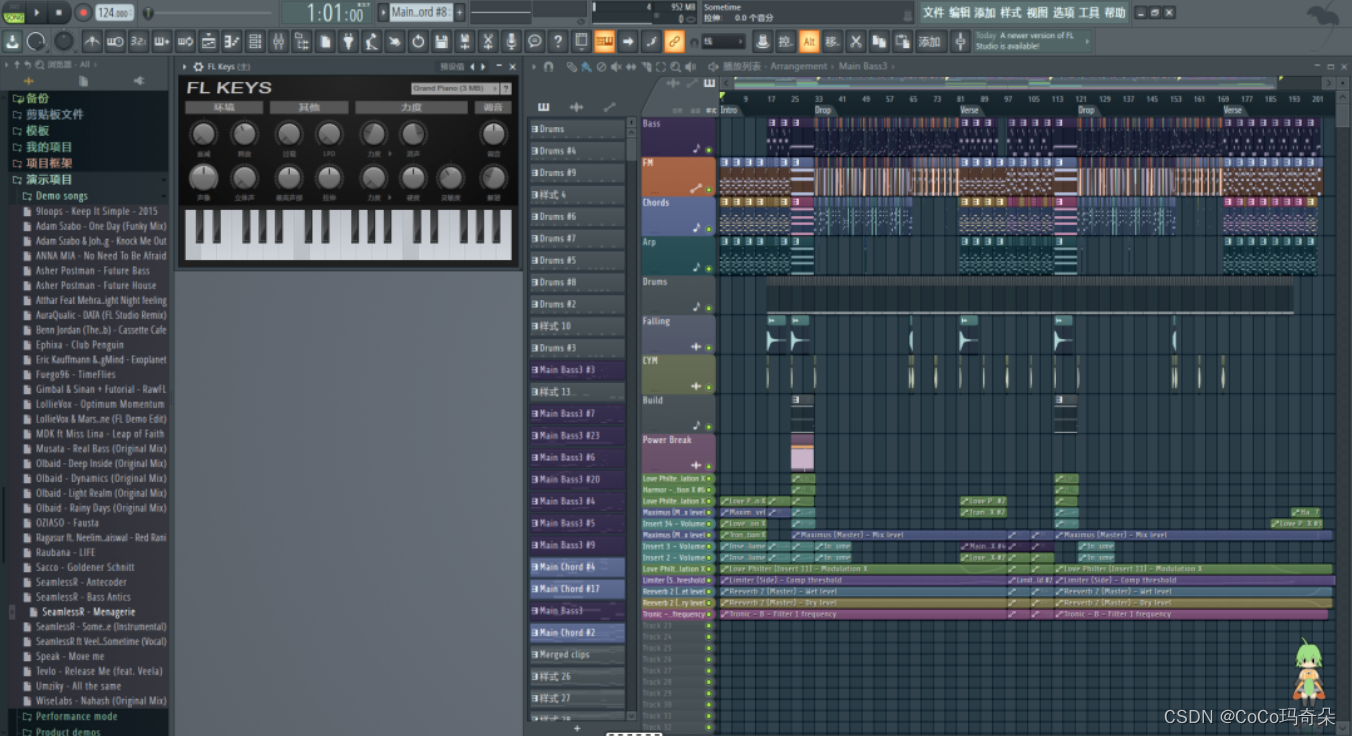The height and width of the screenshot is (736, 1352).
Task: Click the save project floppy icon
Action: click(441, 42)
